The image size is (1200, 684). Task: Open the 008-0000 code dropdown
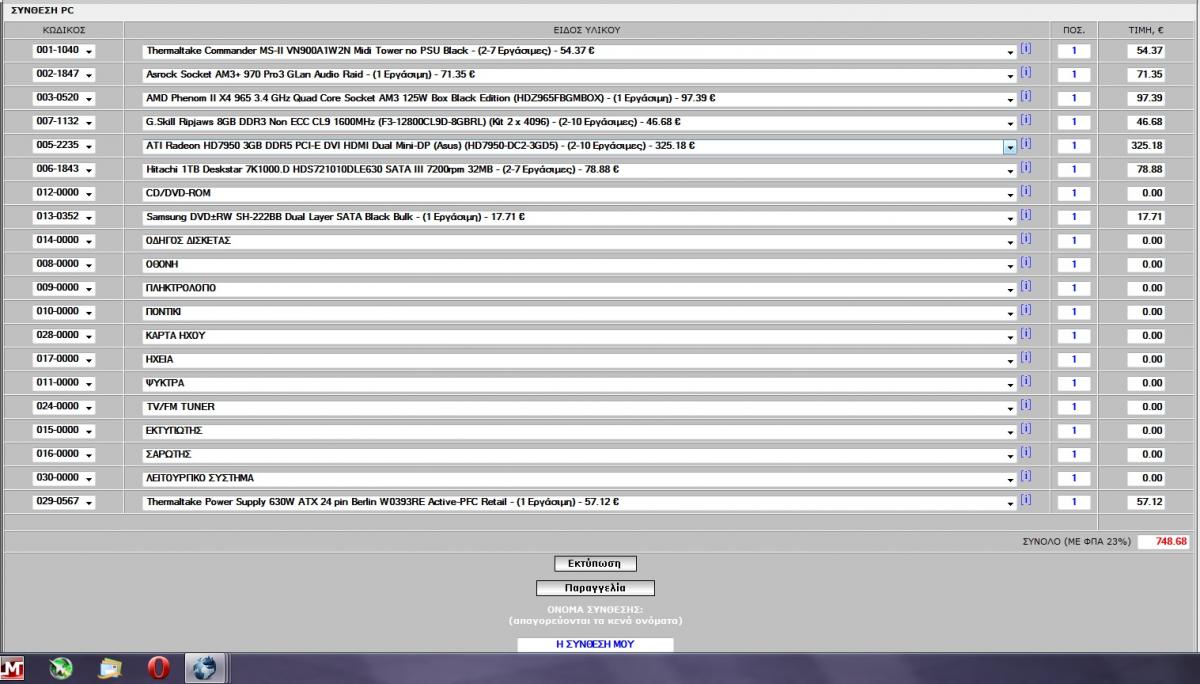click(64, 265)
